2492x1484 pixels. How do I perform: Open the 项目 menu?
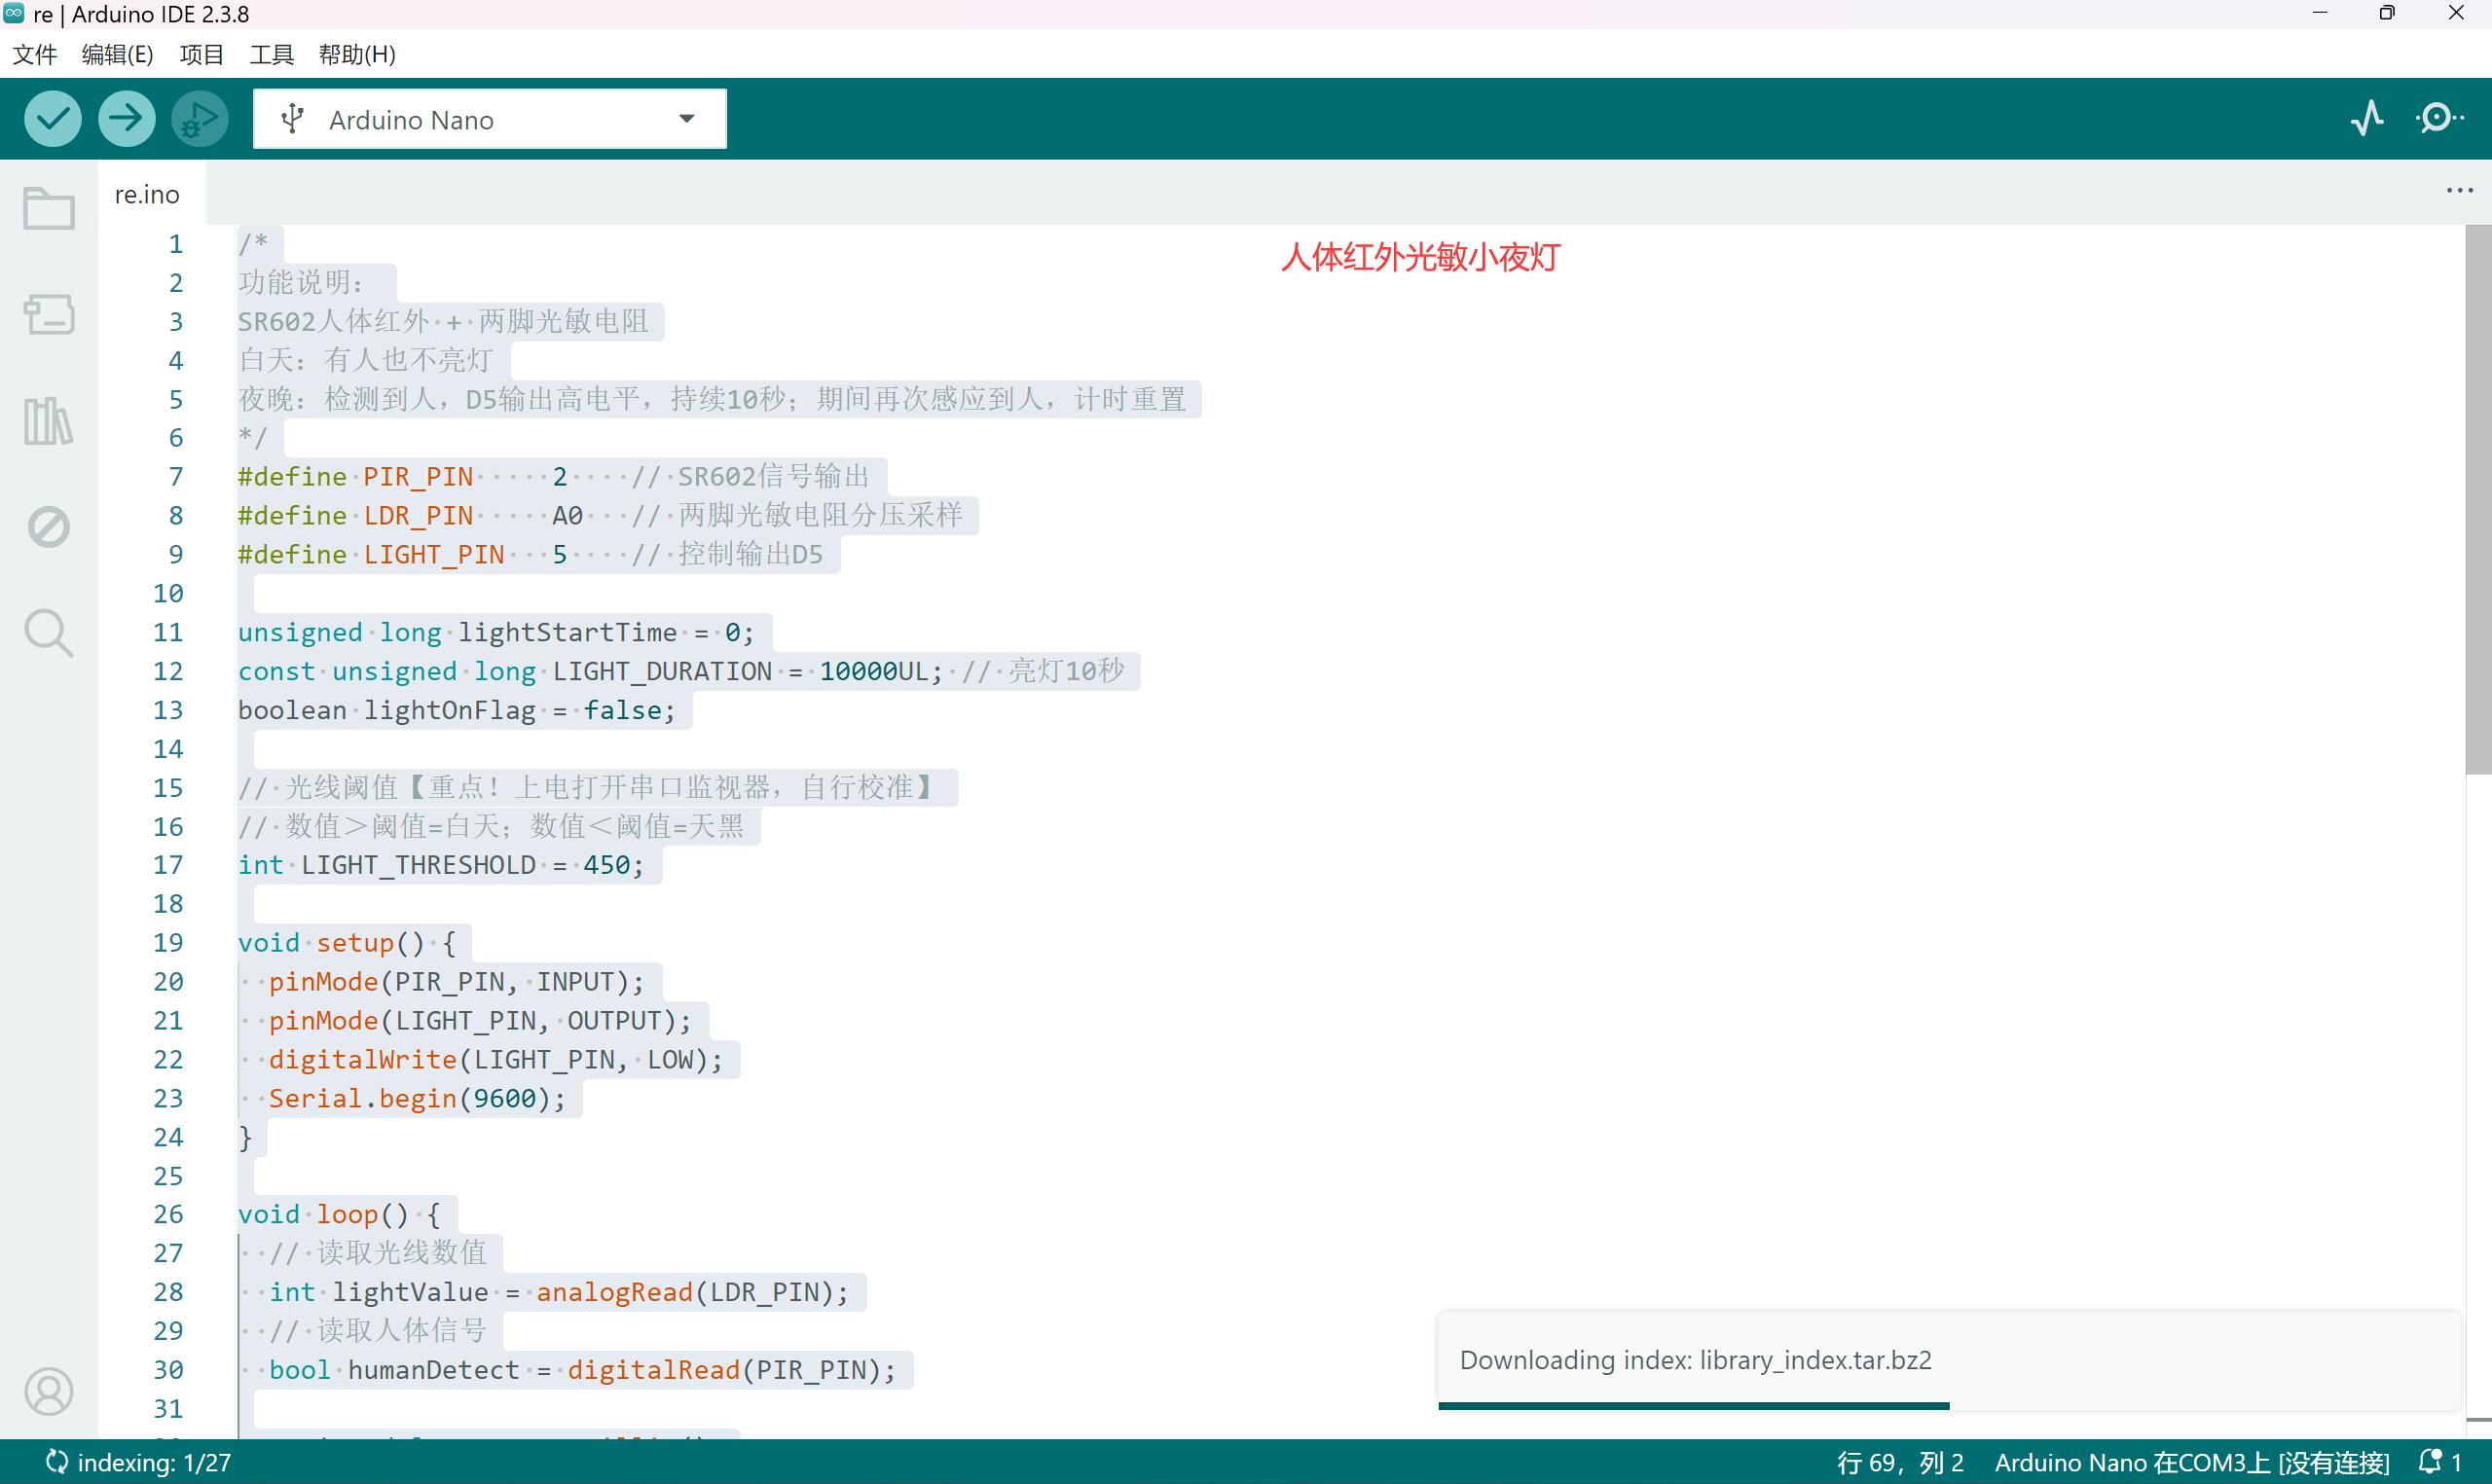201,54
